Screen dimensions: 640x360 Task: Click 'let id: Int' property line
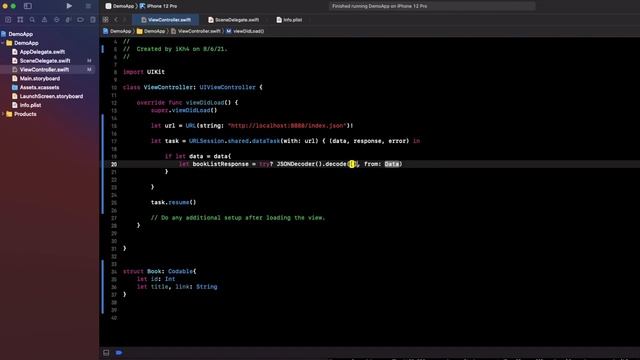(156, 279)
